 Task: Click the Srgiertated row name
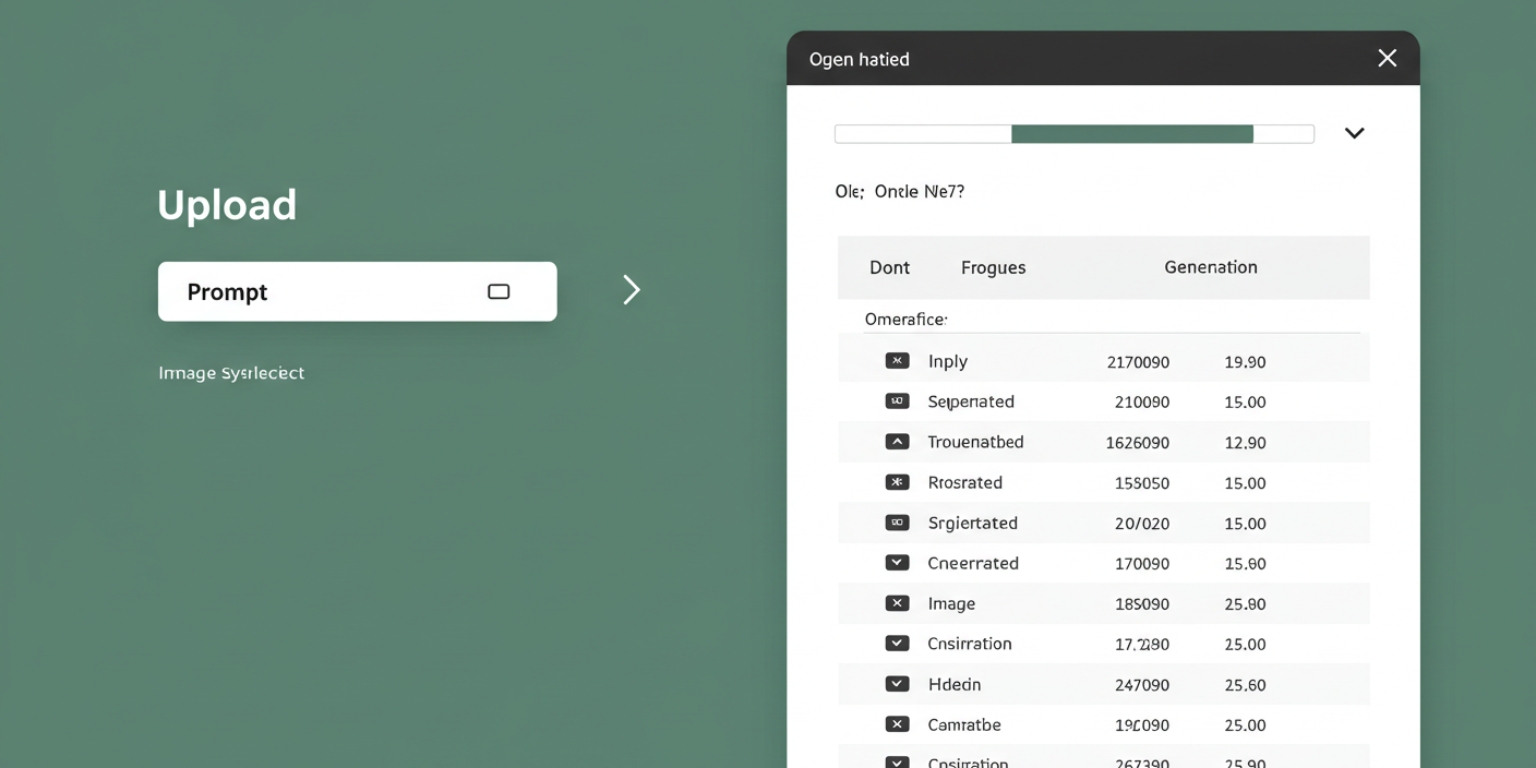[x=972, y=523]
